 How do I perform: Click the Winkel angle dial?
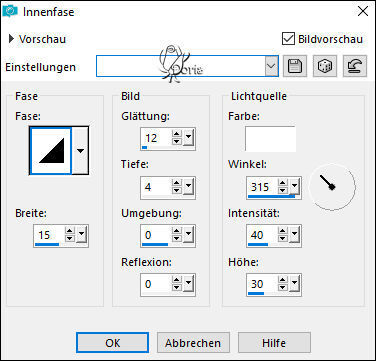tap(332, 187)
